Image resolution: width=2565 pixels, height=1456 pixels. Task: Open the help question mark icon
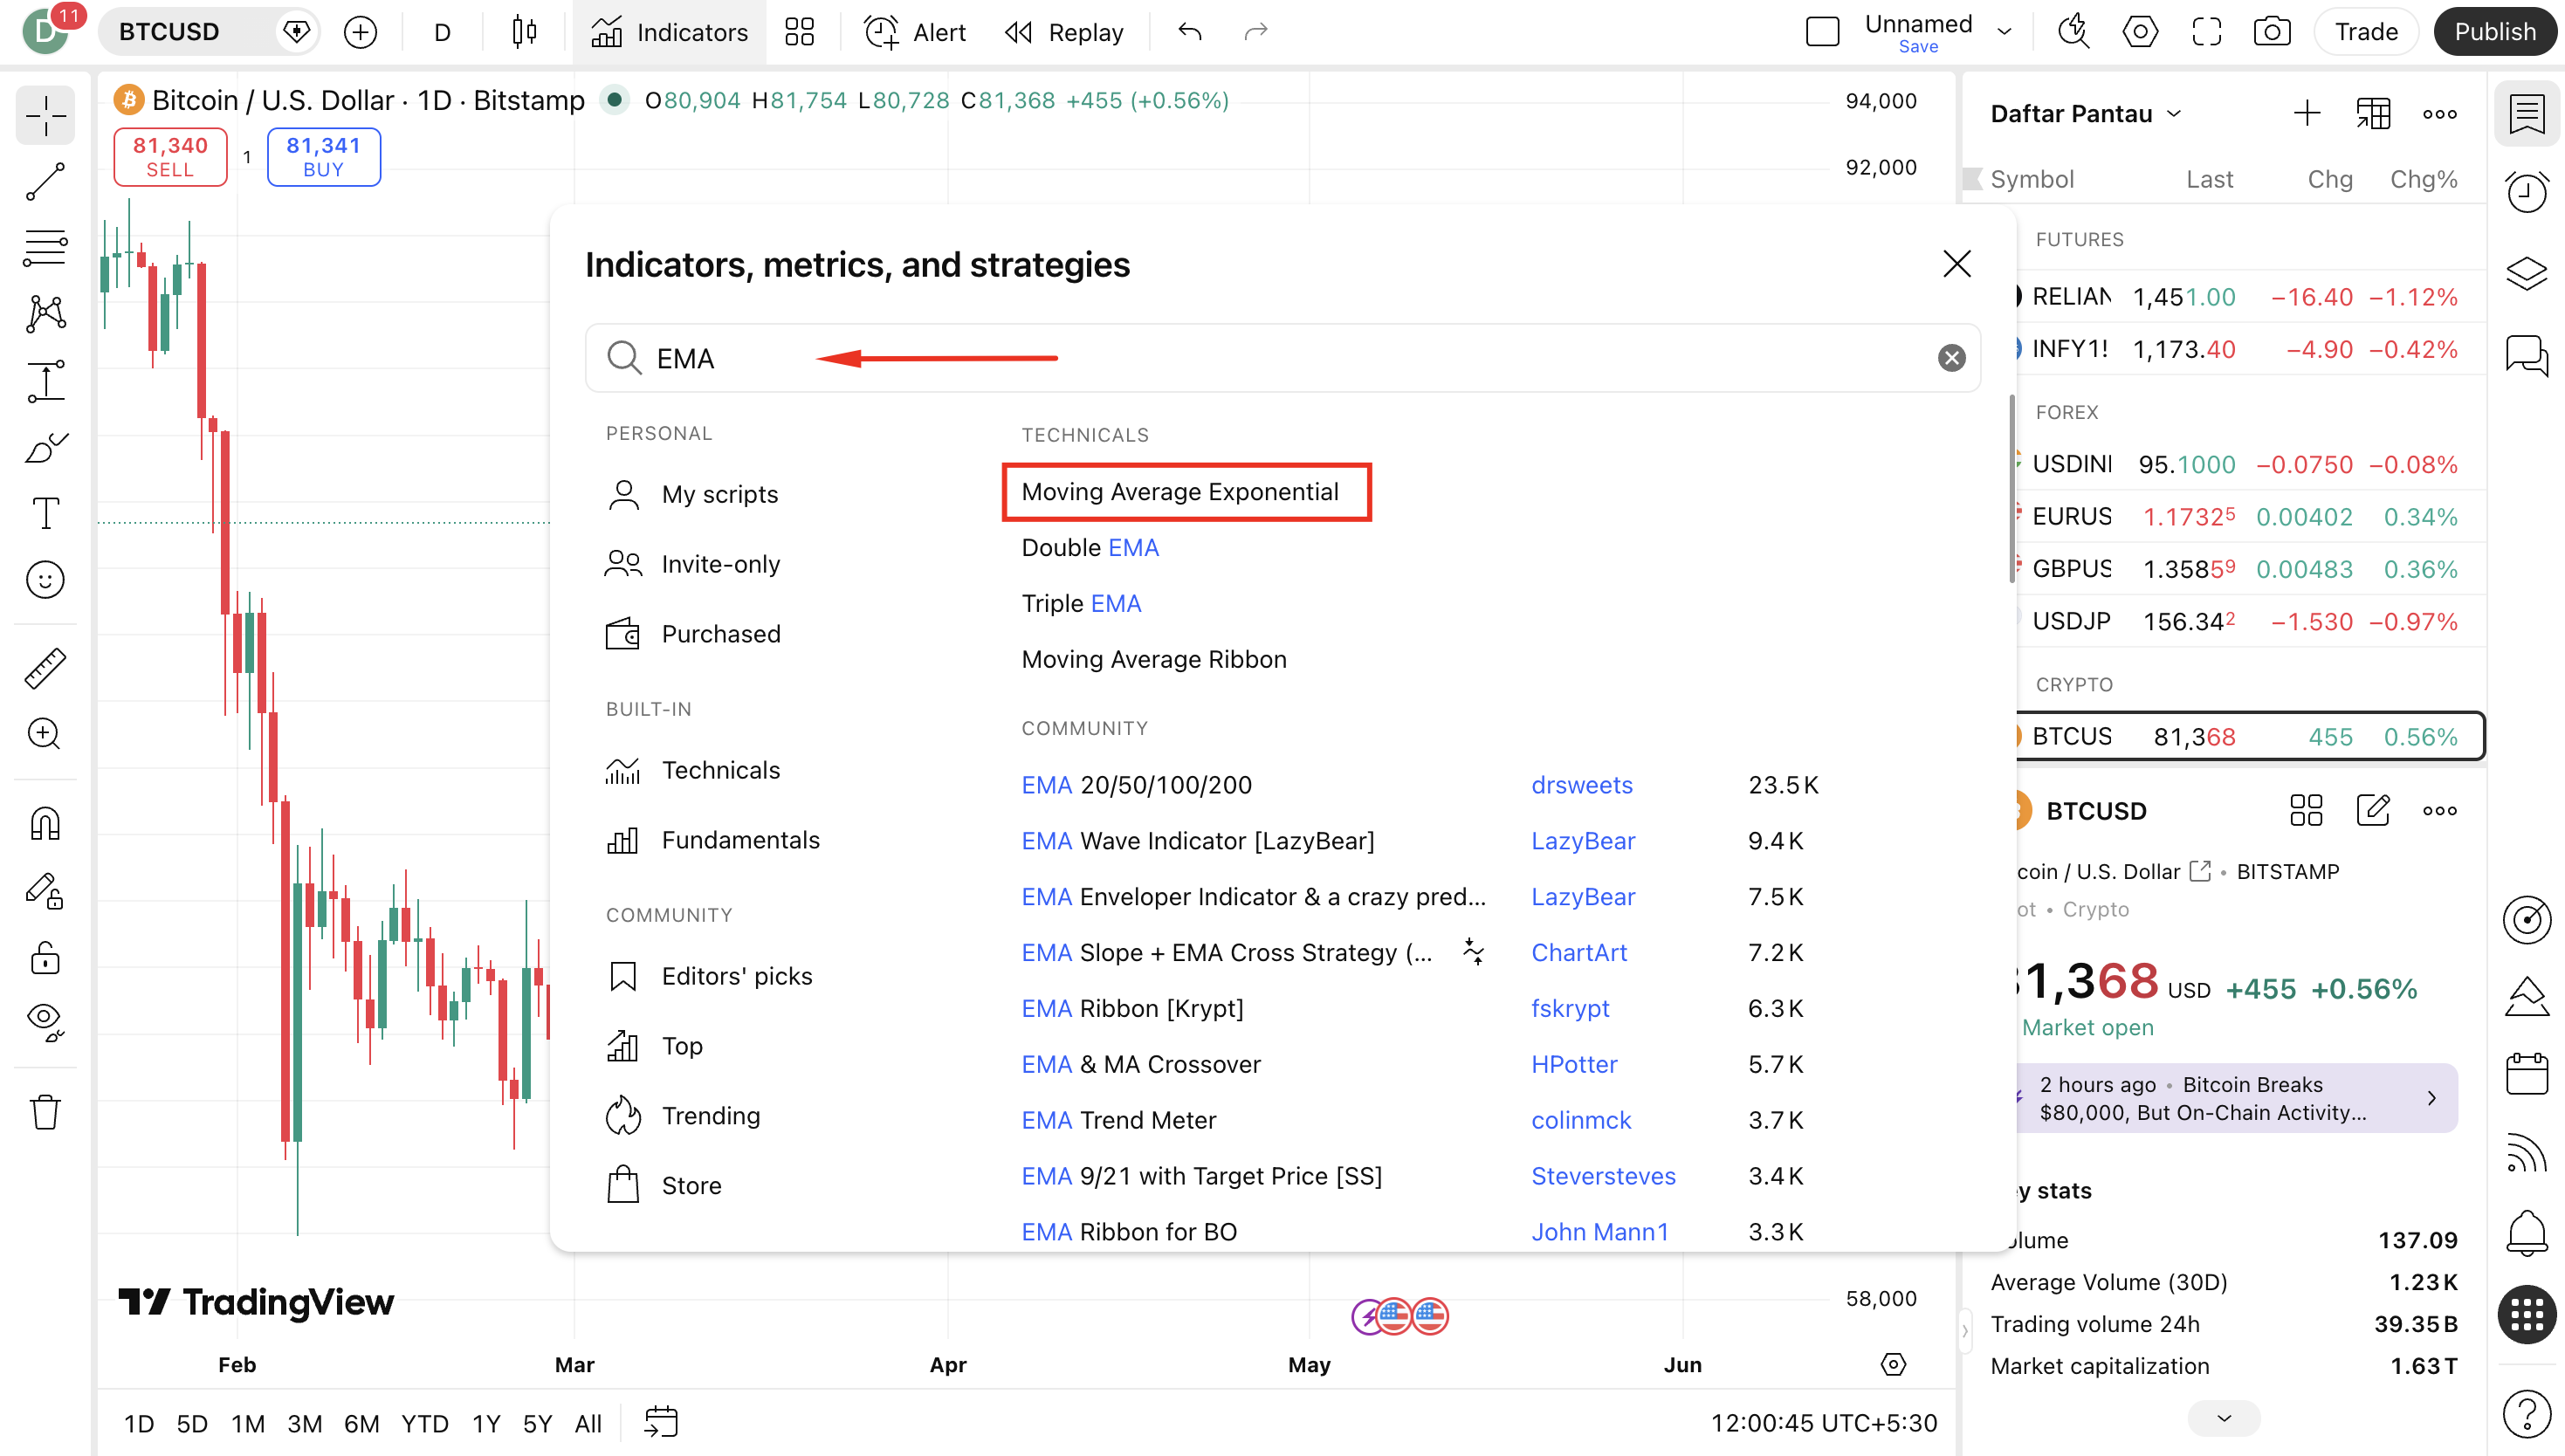[x=2527, y=1415]
